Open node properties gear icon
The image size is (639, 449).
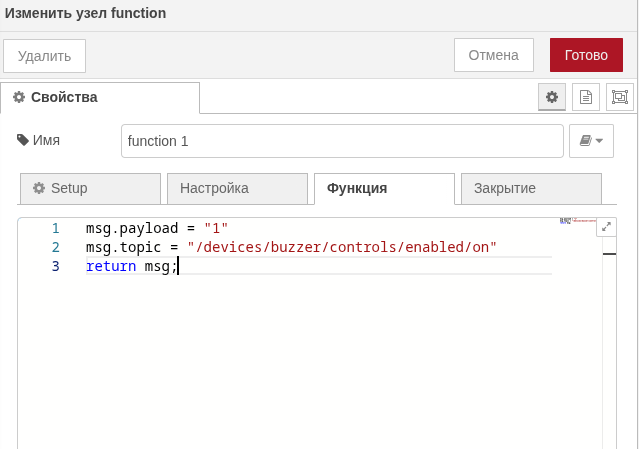pos(551,97)
